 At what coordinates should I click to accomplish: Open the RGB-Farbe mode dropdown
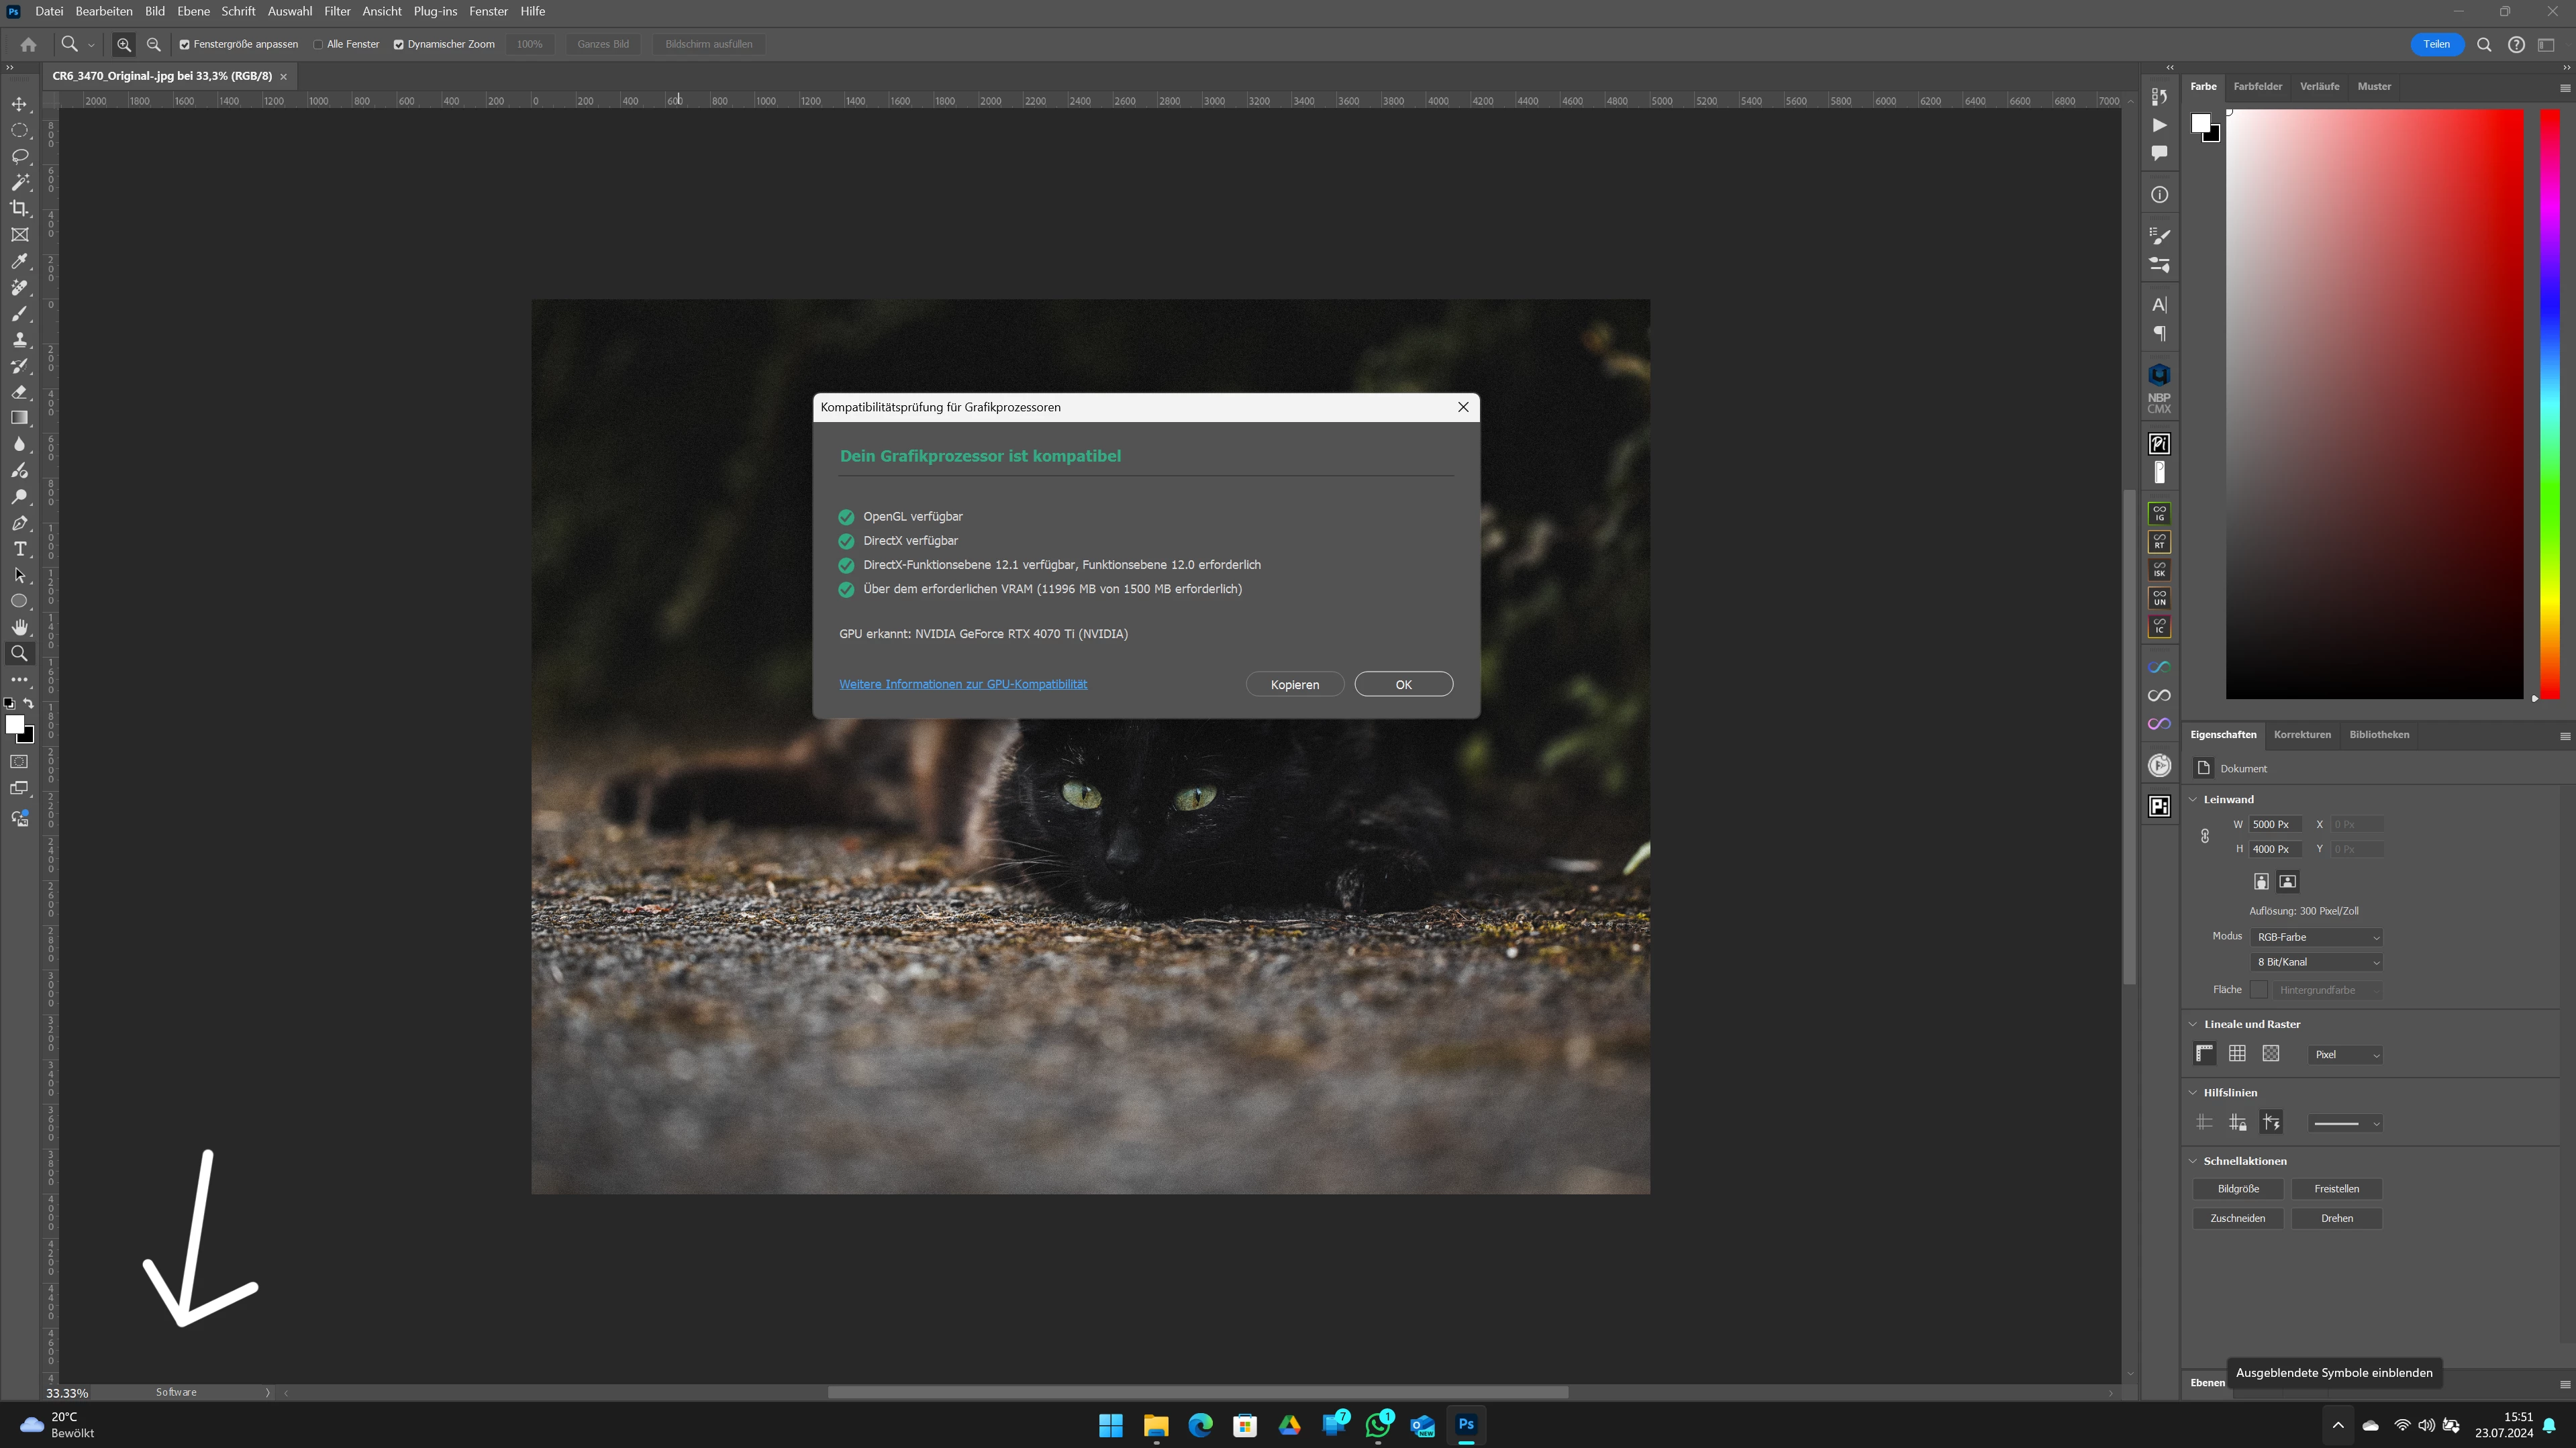click(x=2316, y=937)
